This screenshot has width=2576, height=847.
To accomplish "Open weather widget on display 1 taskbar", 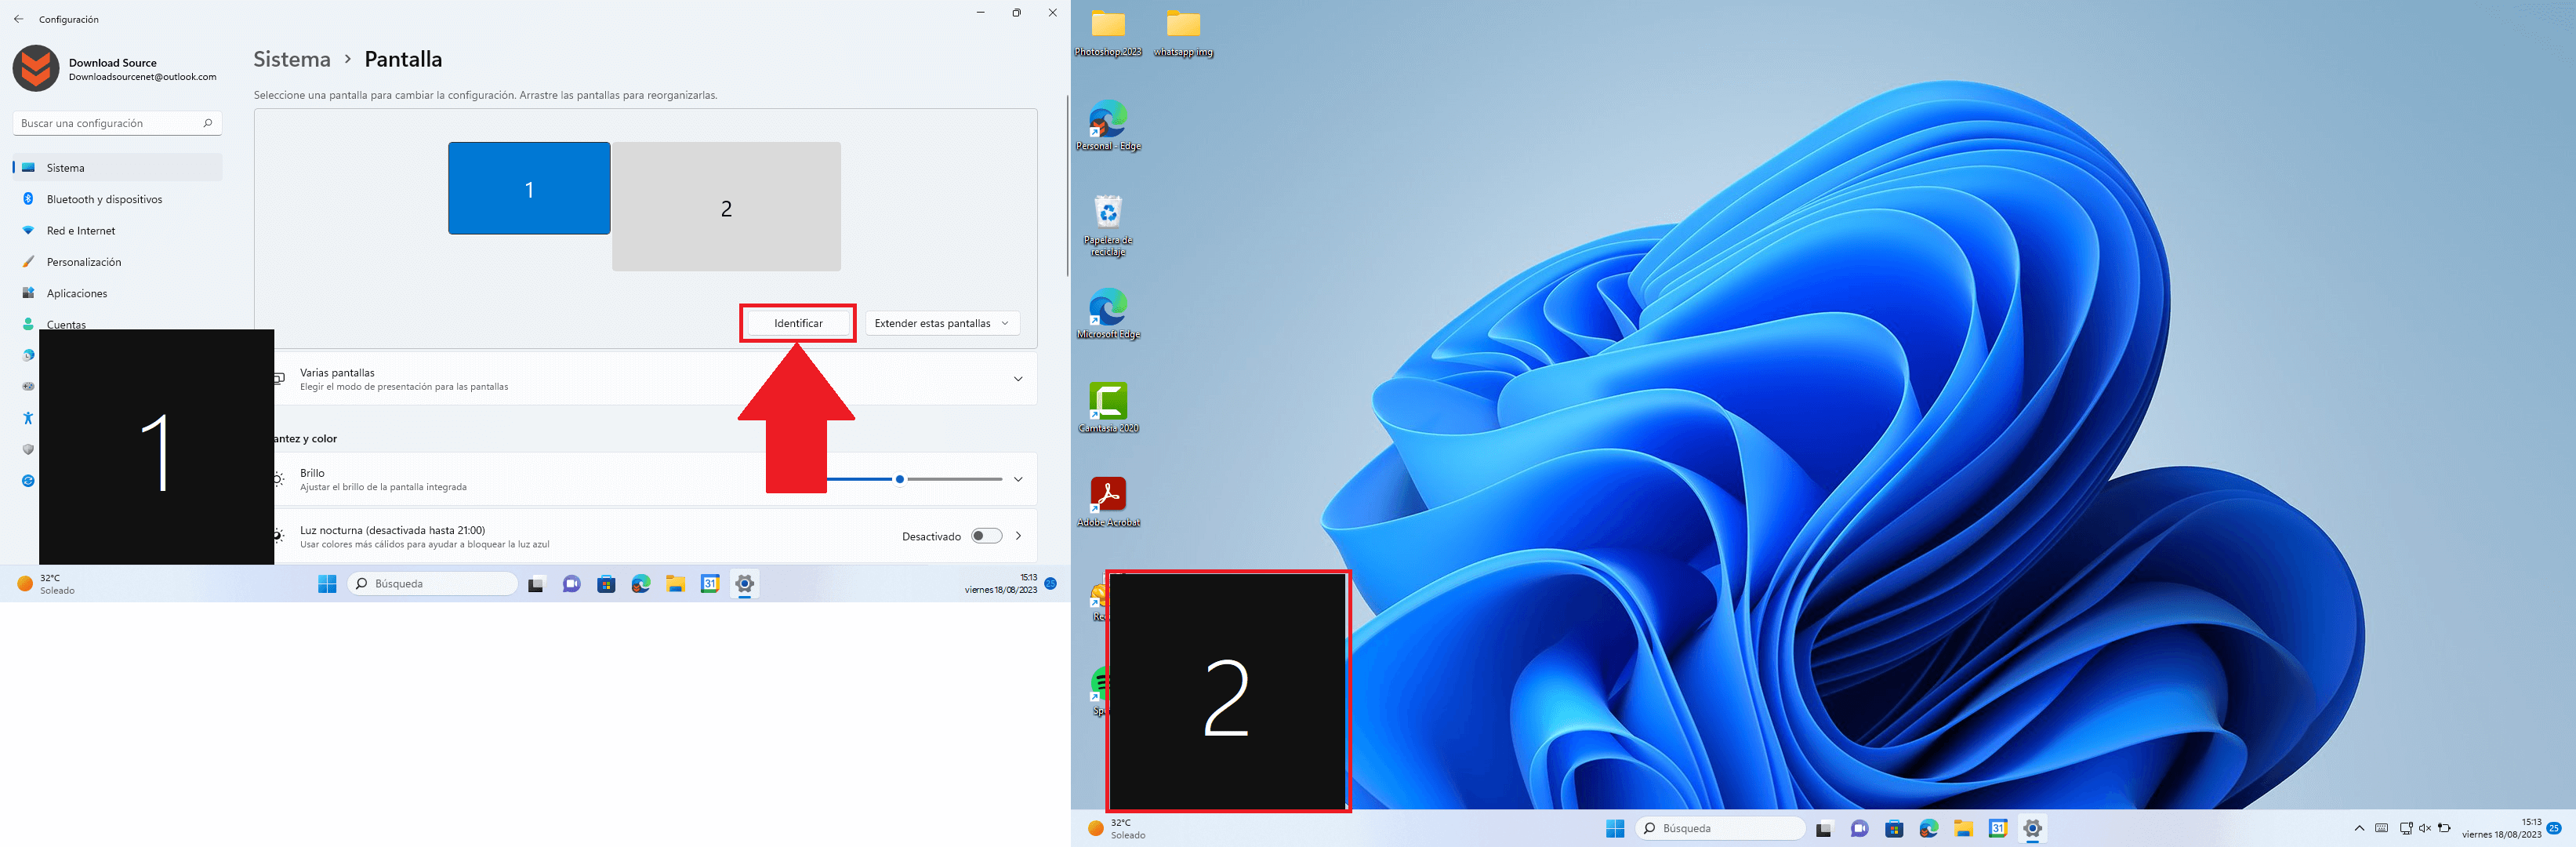I will pyautogui.click(x=47, y=584).
